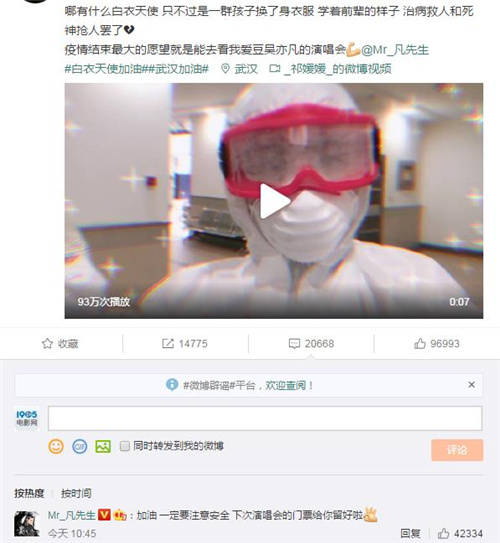This screenshot has height=543, width=500.
Task: Focus the comment text input box
Action: pos(265,418)
